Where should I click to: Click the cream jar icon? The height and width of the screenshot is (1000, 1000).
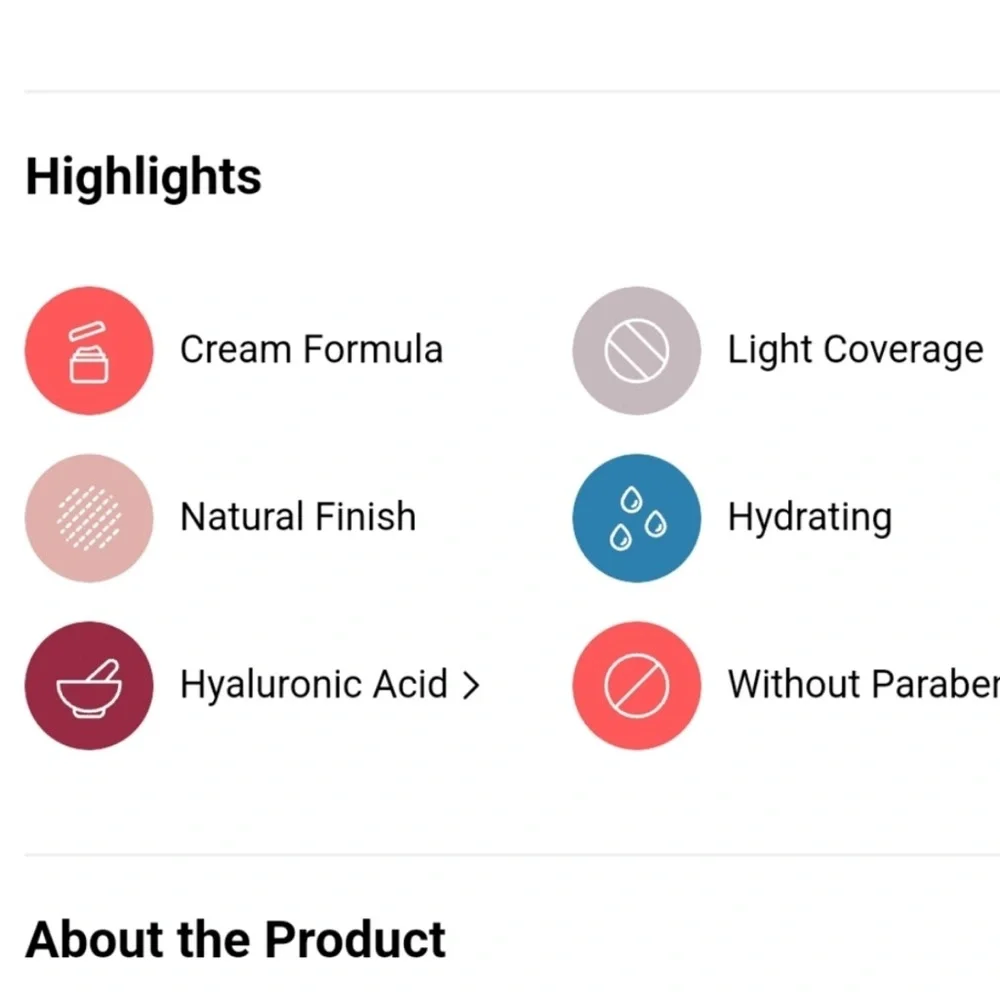88,351
